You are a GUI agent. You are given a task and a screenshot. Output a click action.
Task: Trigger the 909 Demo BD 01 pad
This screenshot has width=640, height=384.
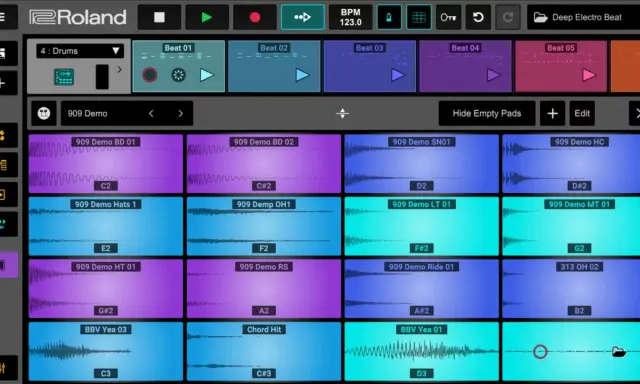point(106,164)
